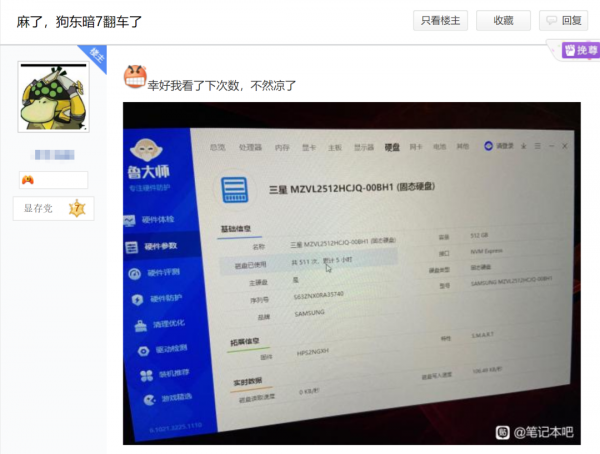Image resolution: width=600 pixels, height=454 pixels.
Task: Click the 拓展信息 section heading
Action: click(x=245, y=341)
